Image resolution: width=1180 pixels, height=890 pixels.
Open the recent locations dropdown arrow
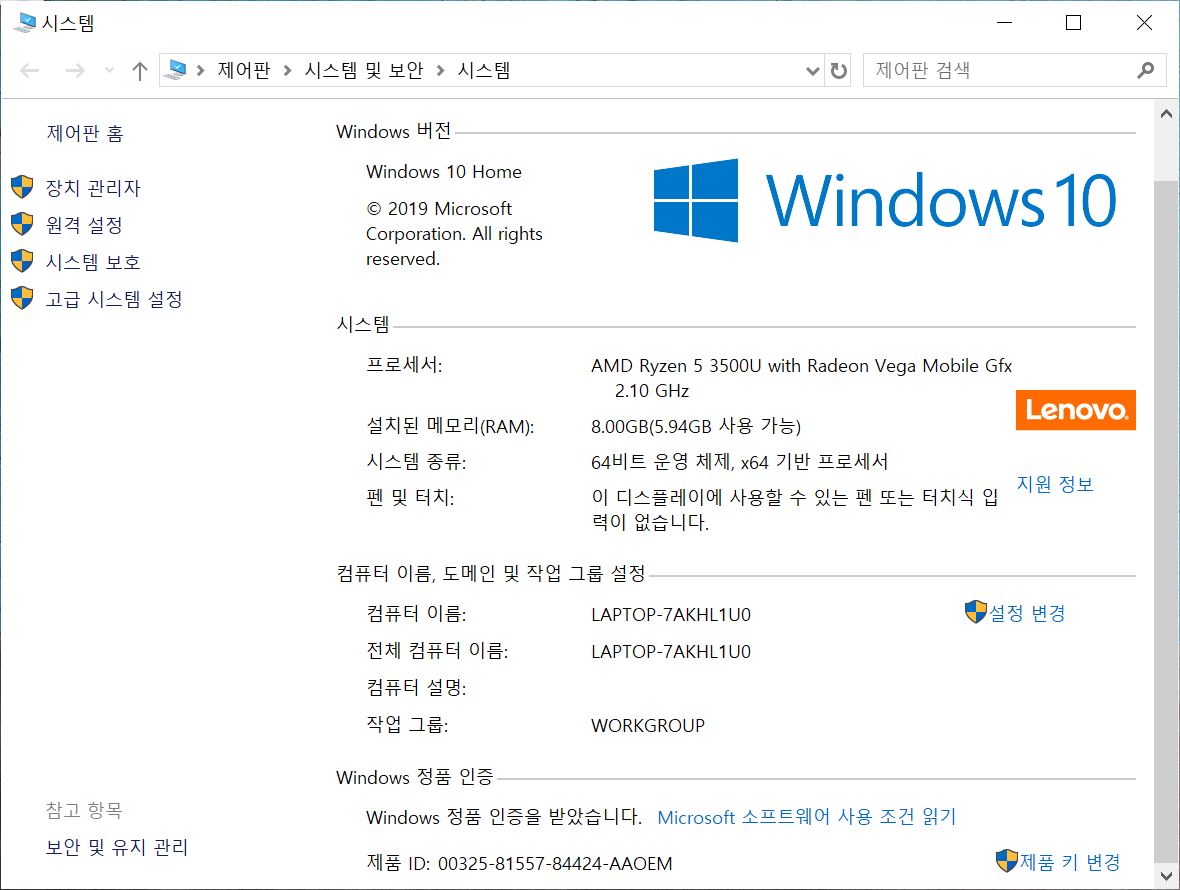pos(110,71)
